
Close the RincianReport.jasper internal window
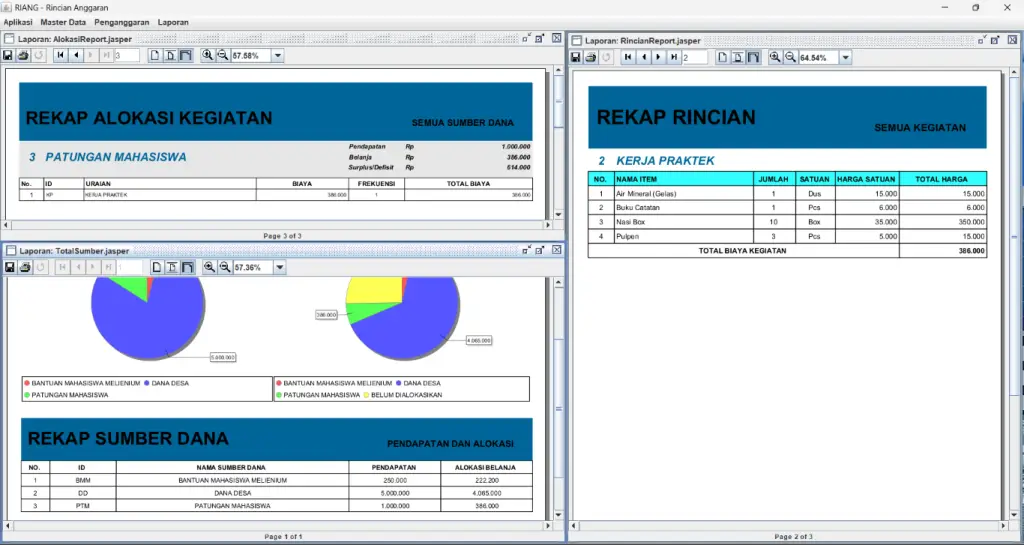[1012, 40]
